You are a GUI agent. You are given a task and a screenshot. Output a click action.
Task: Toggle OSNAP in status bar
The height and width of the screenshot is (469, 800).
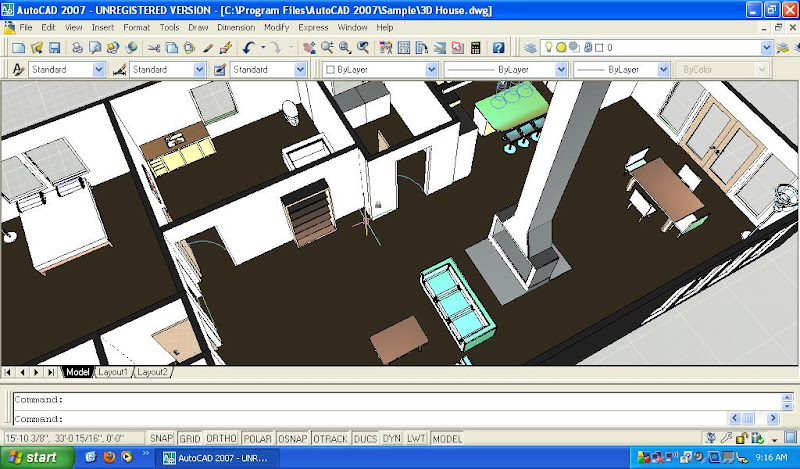click(292, 439)
